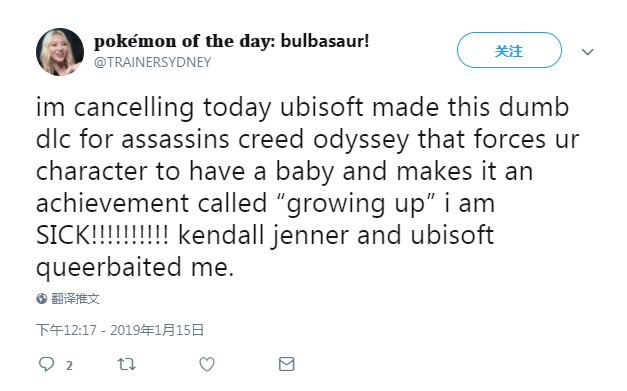The height and width of the screenshot is (391, 627).
Task: Click the text SICK!!!!!!!!!! in the tweet
Action: click(x=102, y=235)
